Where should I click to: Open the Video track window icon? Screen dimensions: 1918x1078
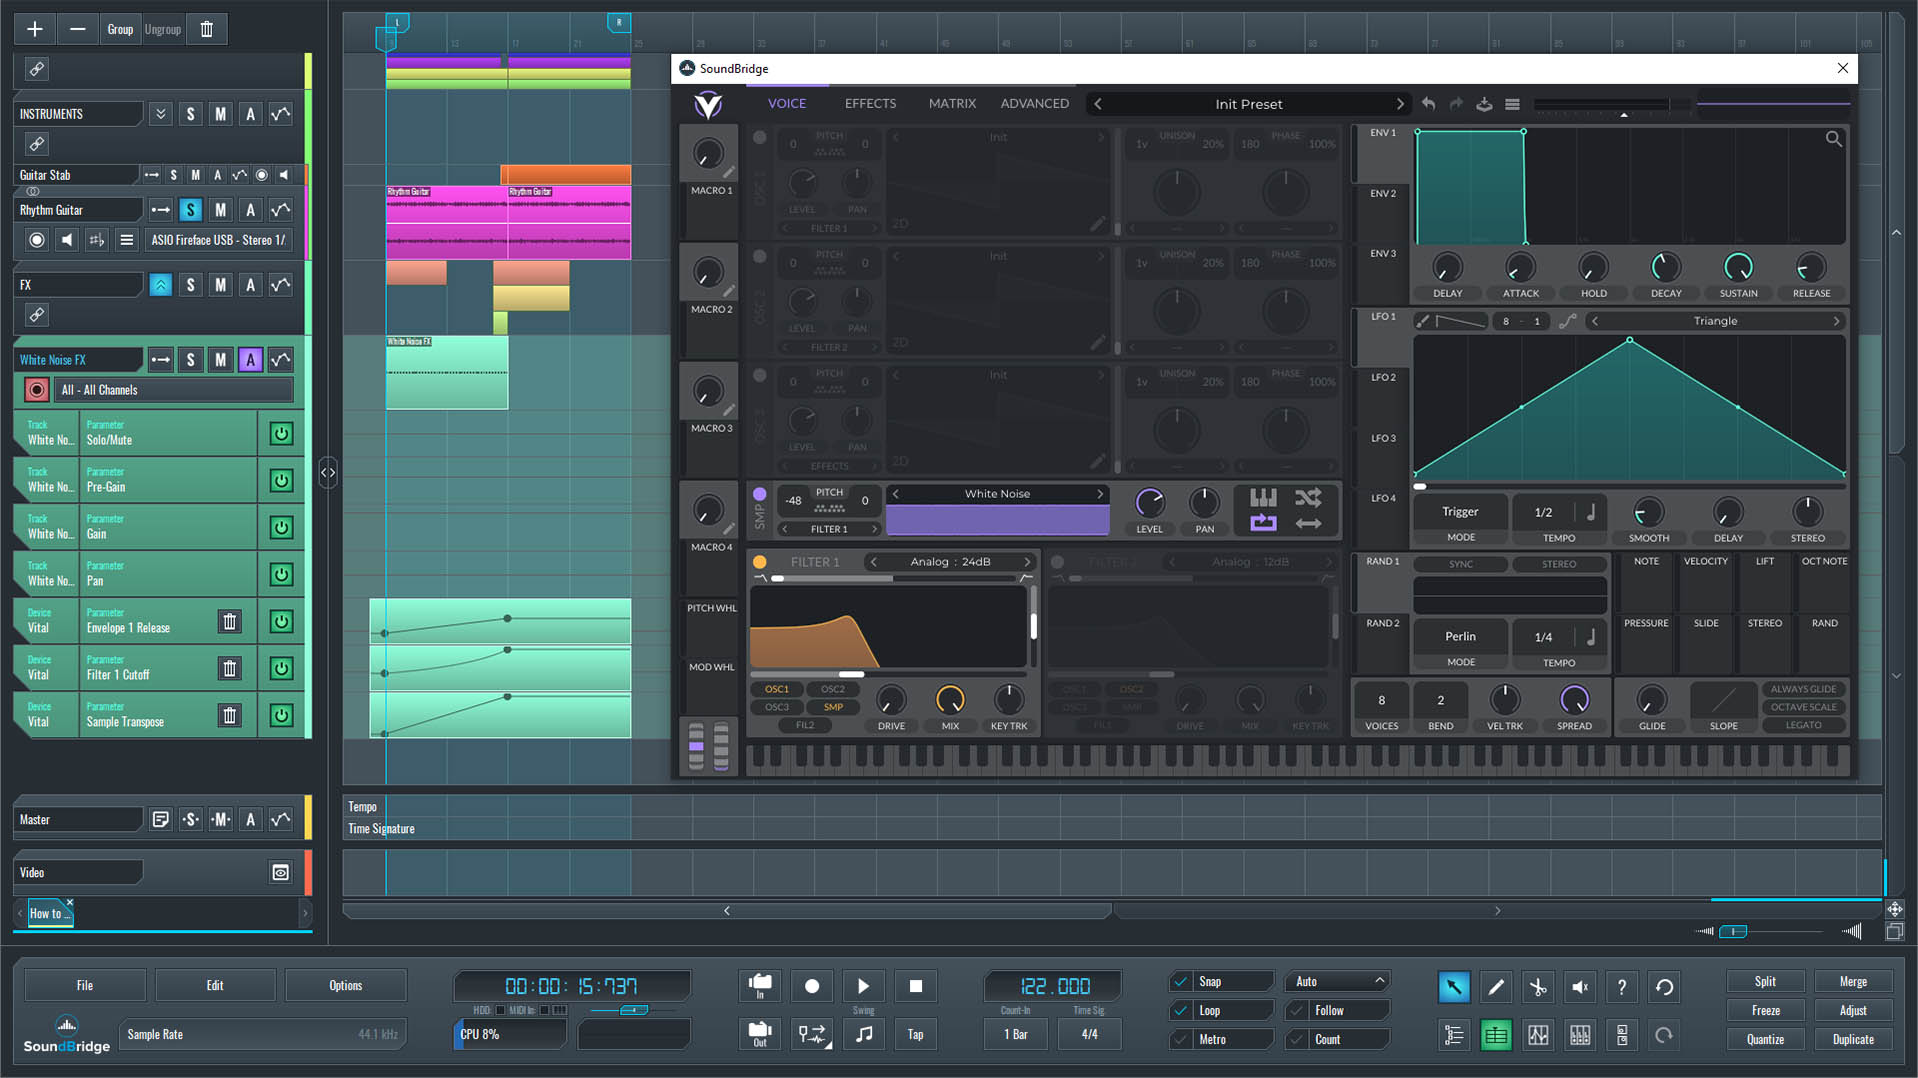281,873
